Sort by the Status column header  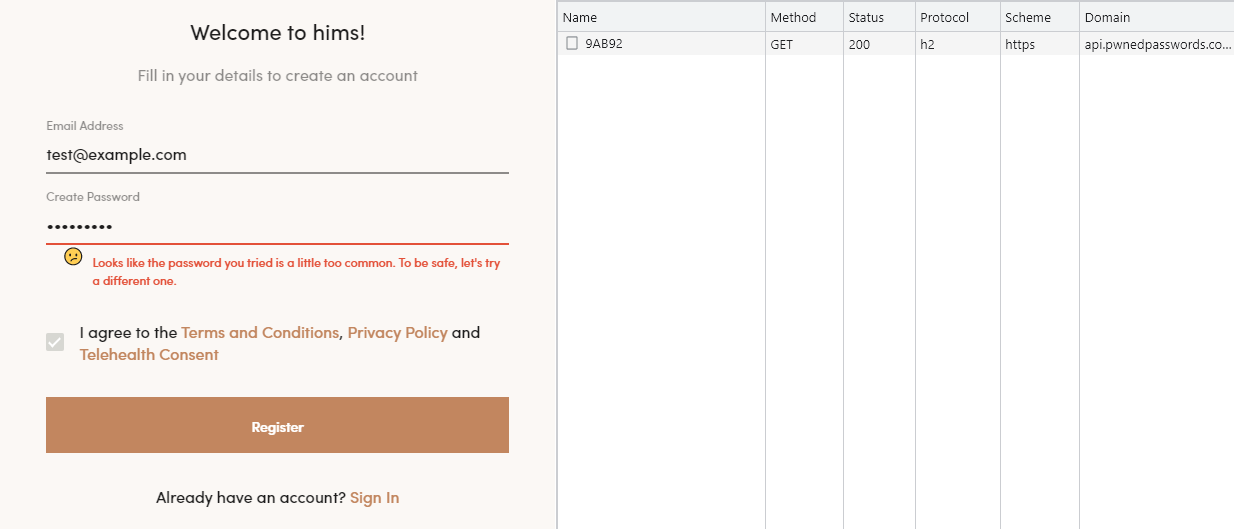click(x=878, y=17)
